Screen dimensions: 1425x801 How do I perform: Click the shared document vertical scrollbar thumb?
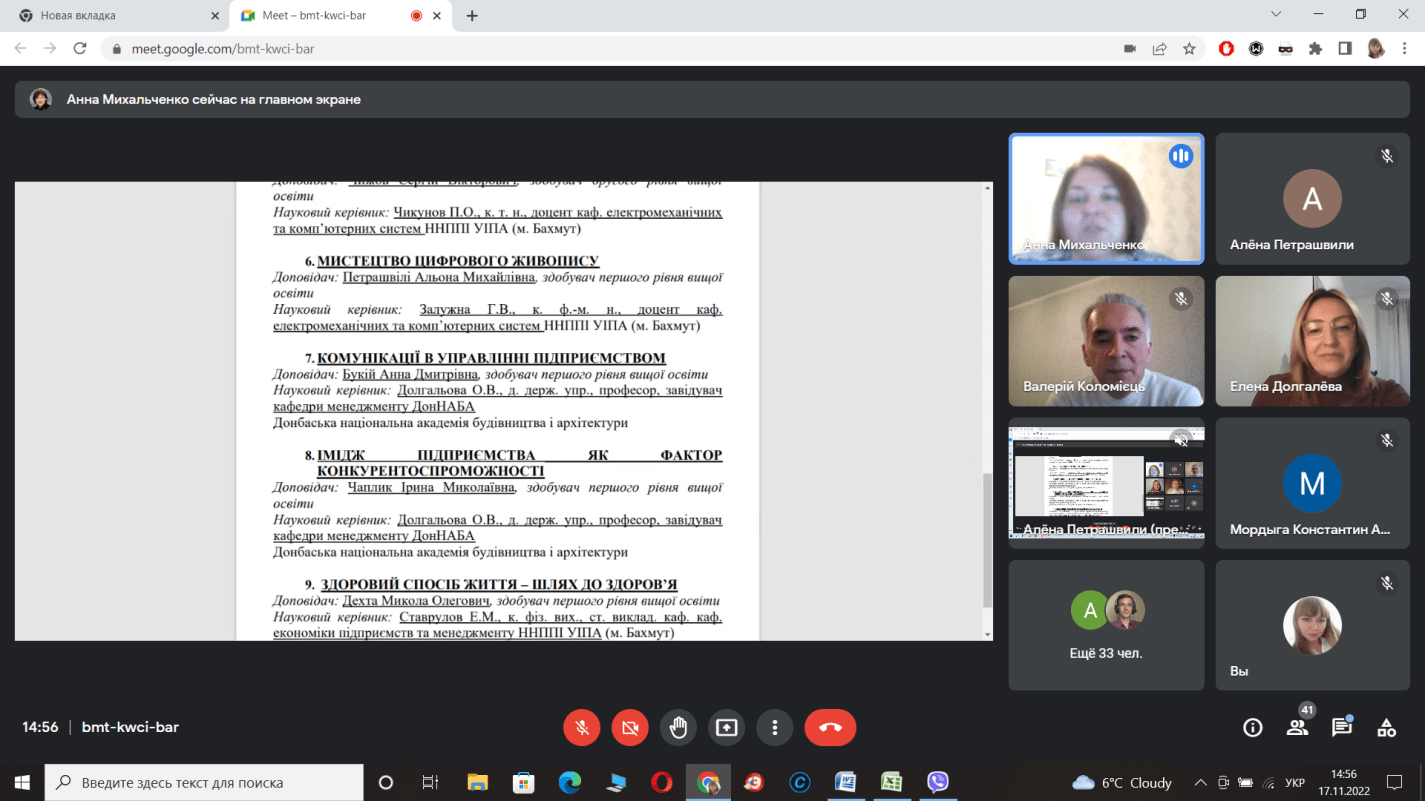click(x=988, y=540)
